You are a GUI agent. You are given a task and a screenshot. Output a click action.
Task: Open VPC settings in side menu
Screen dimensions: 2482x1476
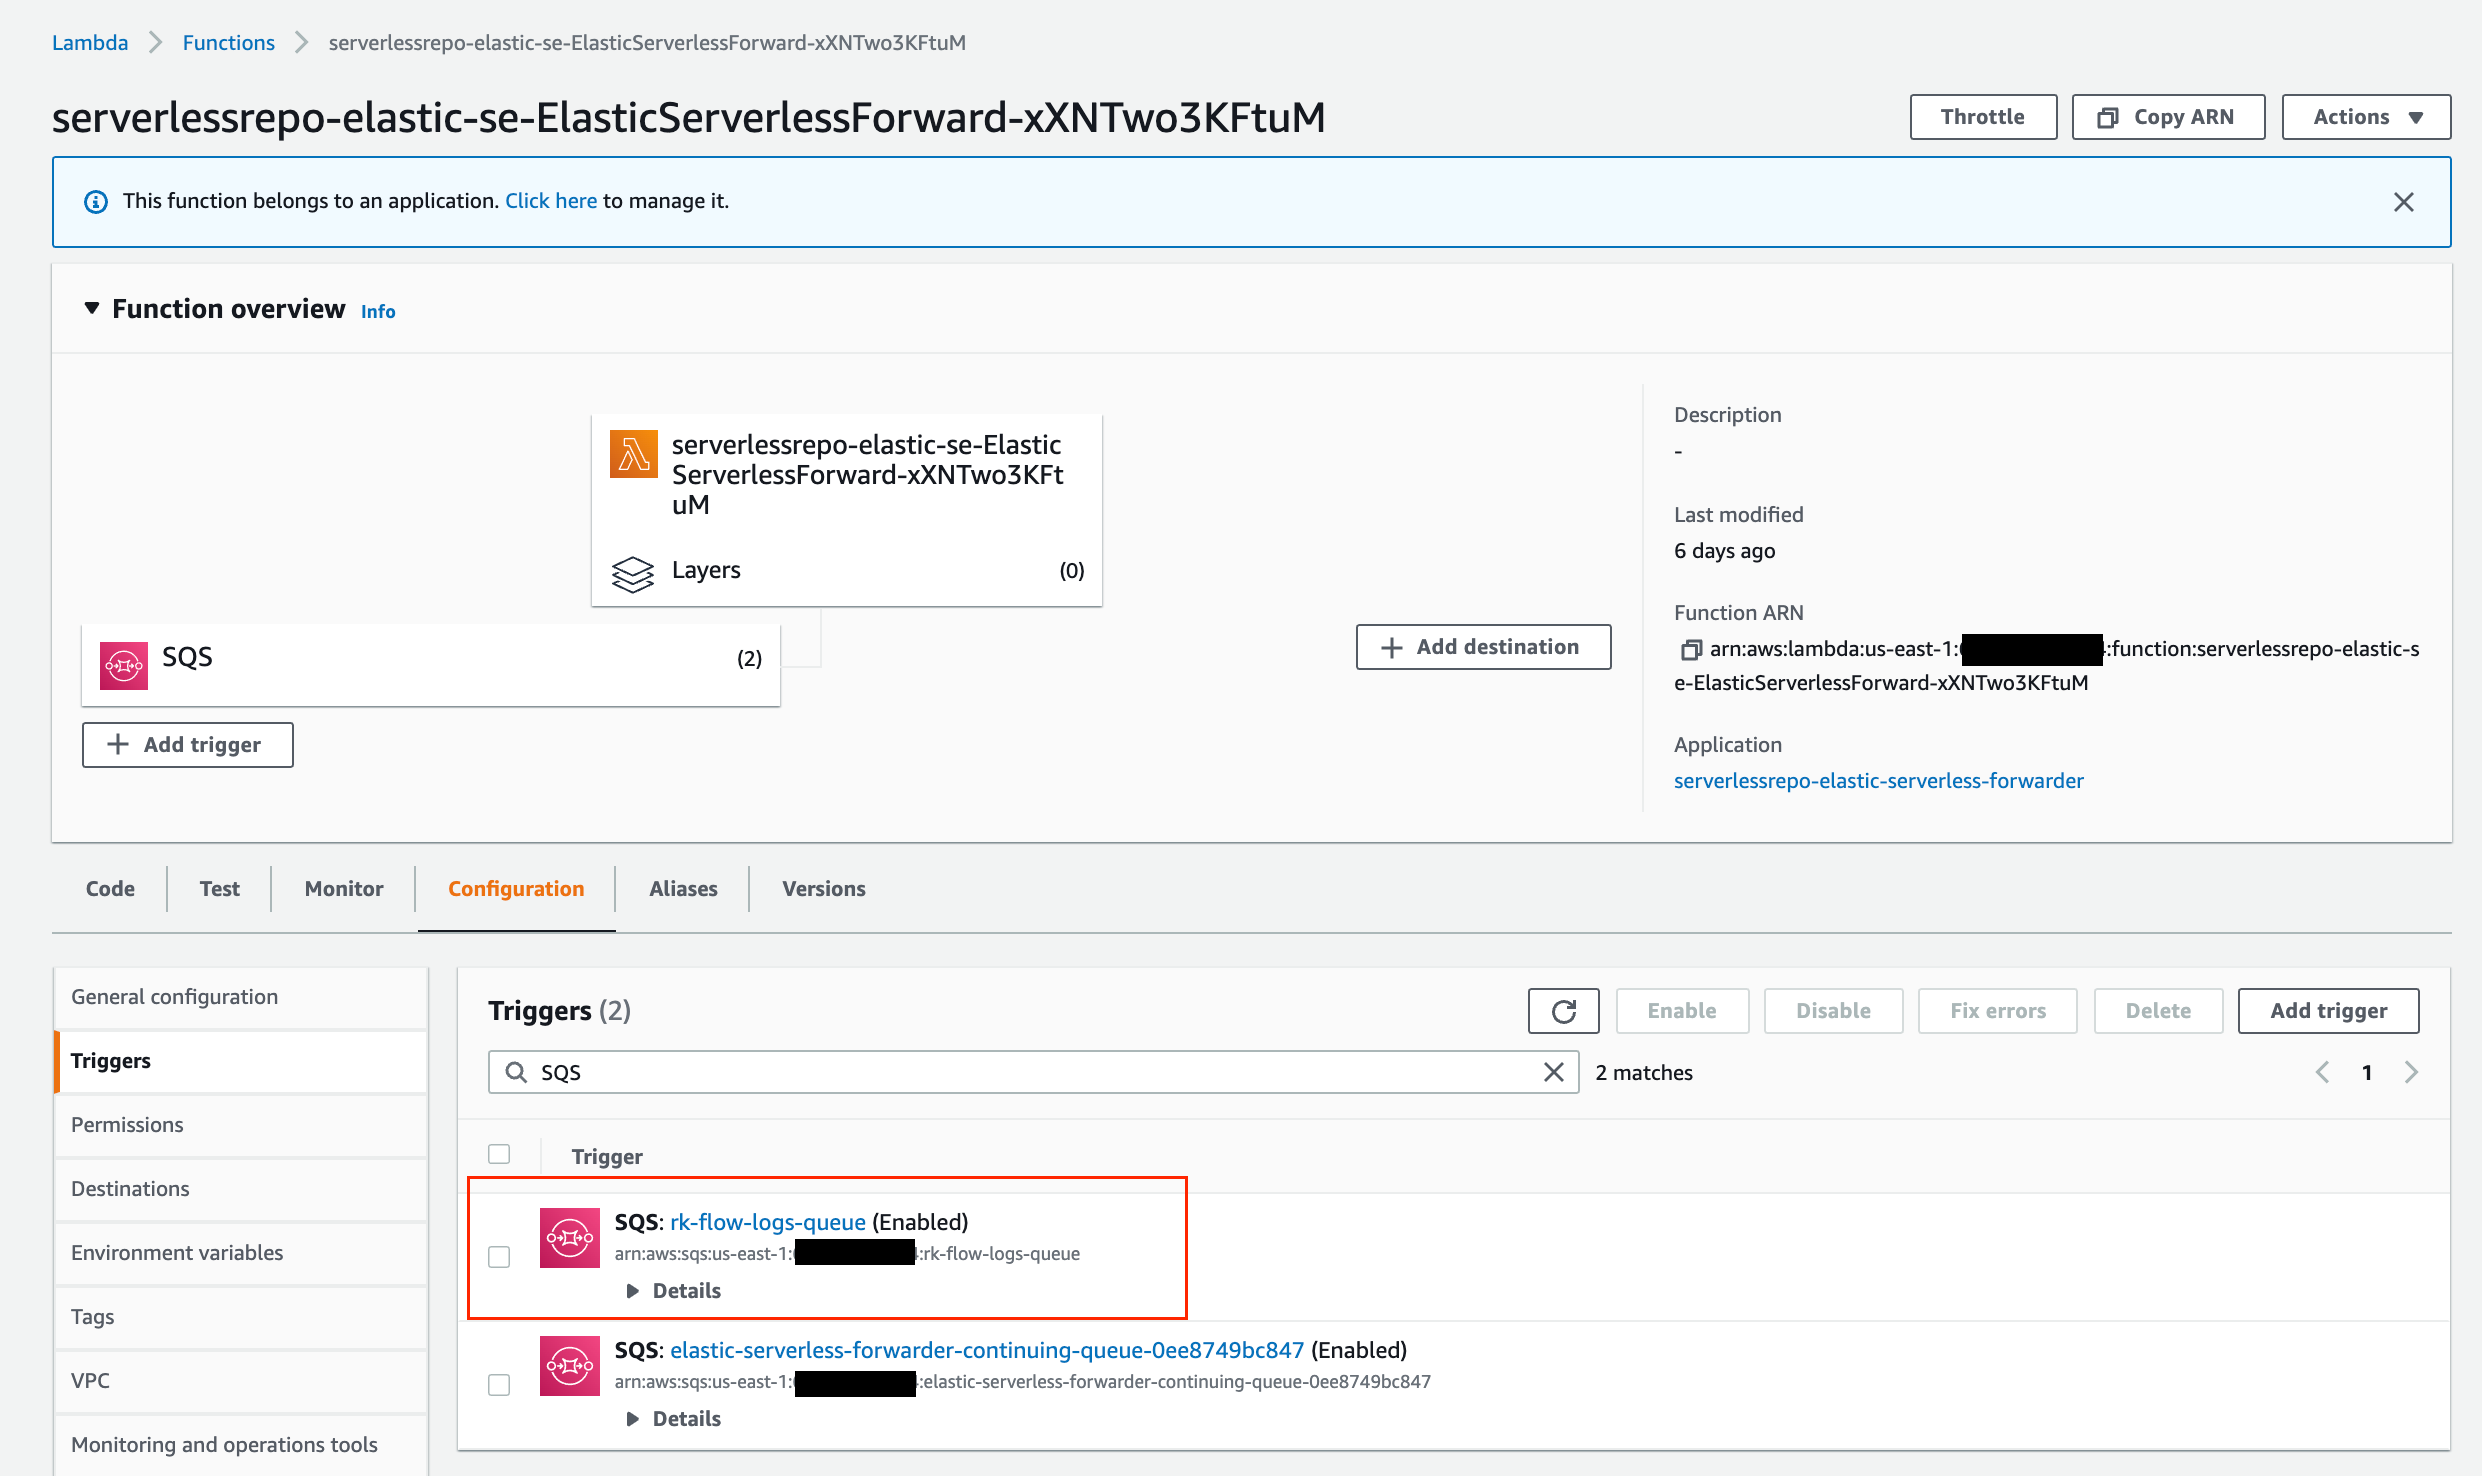(241, 1381)
